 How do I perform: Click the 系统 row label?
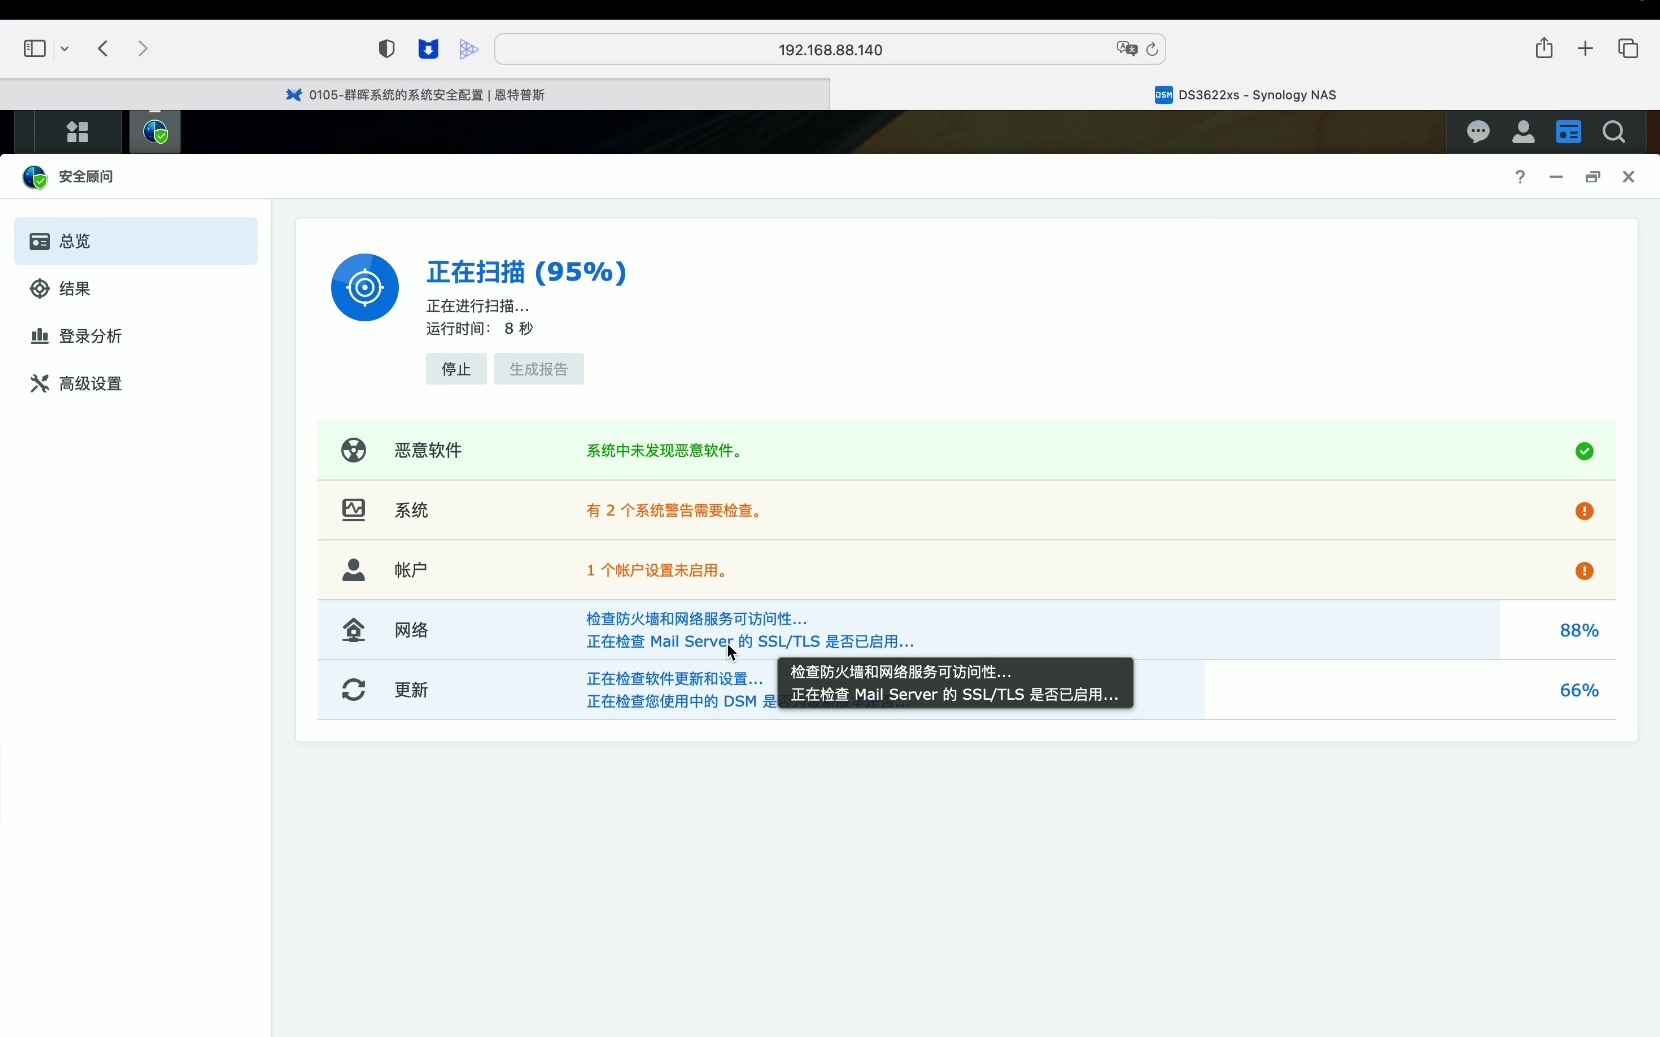tap(411, 511)
